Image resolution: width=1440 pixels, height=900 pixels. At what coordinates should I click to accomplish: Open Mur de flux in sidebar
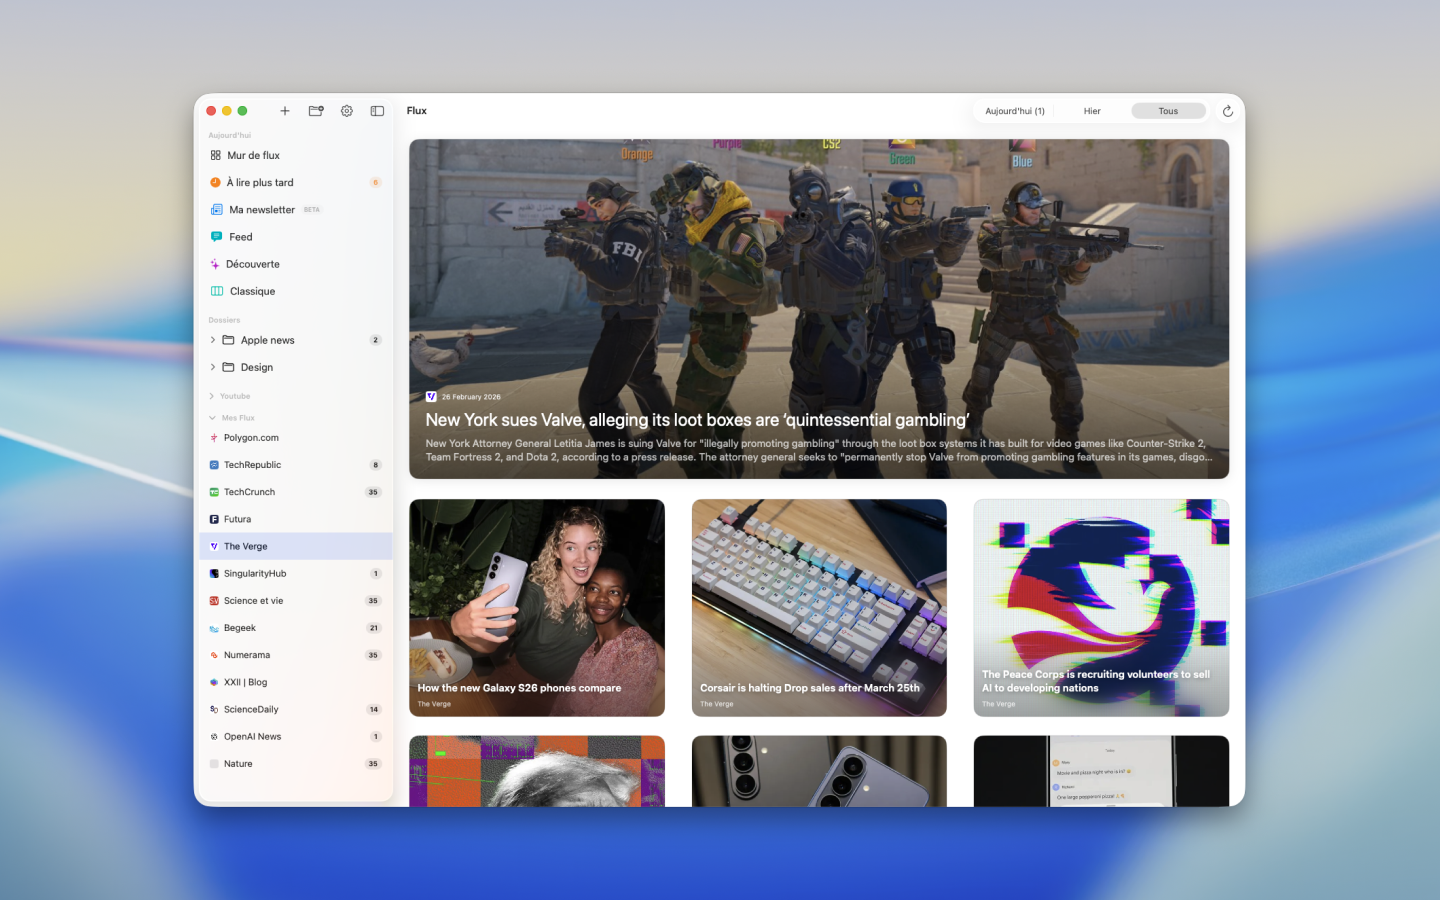pos(253,156)
